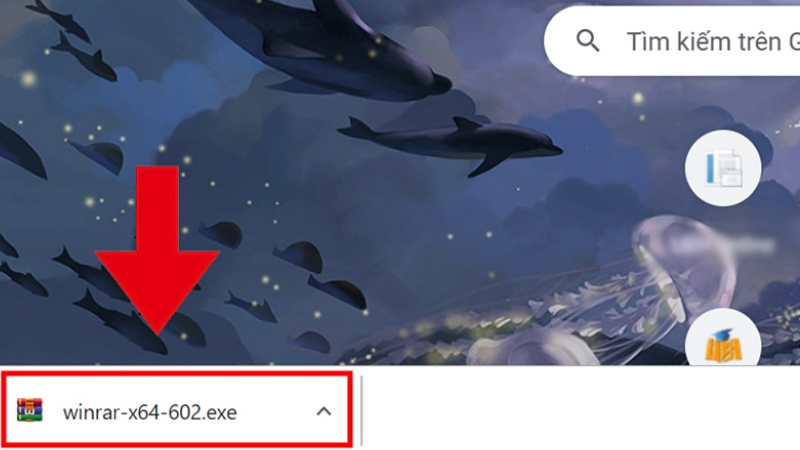The width and height of the screenshot is (800, 450).
Task: Click empty area of the download shelf
Action: (x=577, y=408)
